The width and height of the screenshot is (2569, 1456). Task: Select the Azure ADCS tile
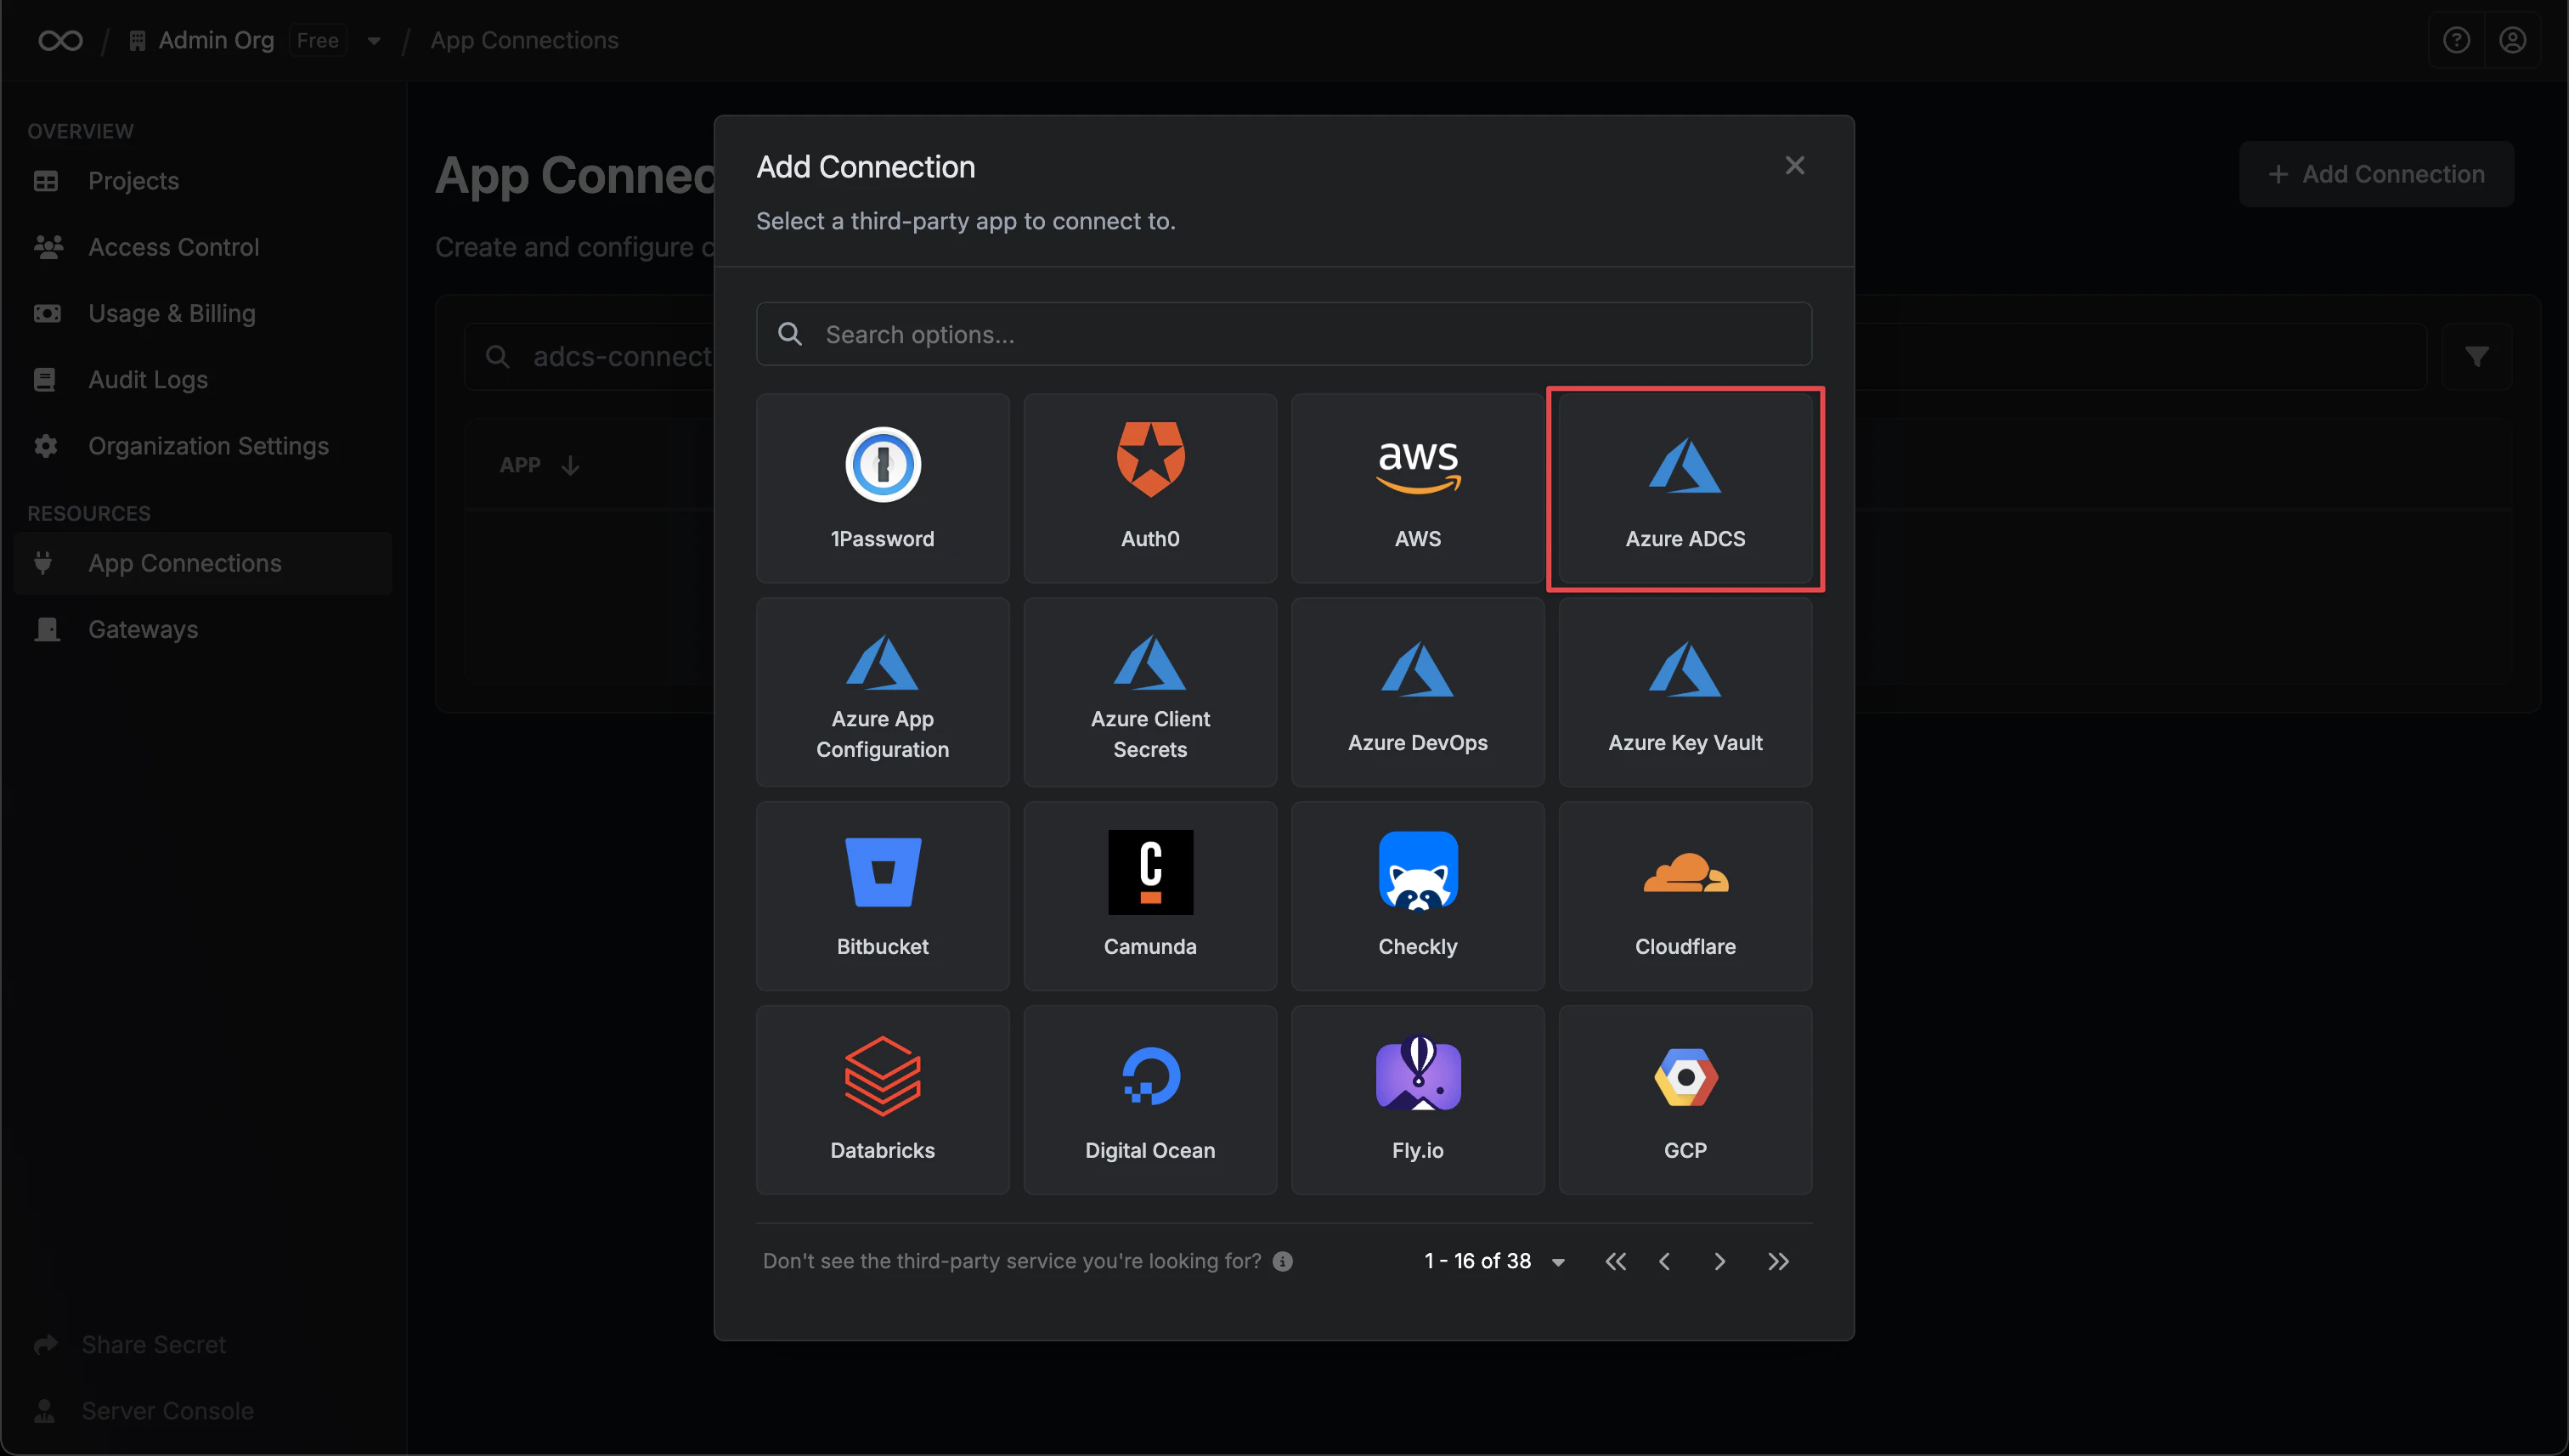coord(1685,487)
